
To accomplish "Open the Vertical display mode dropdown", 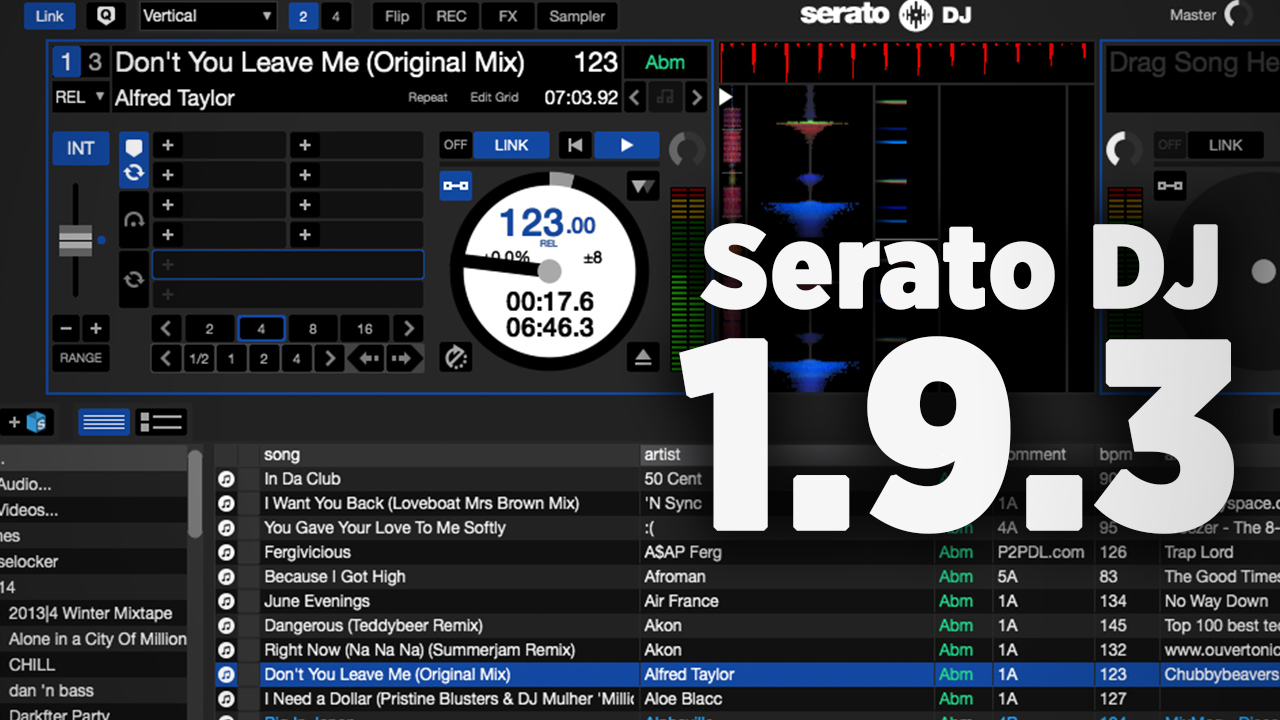I will pyautogui.click(x=208, y=16).
